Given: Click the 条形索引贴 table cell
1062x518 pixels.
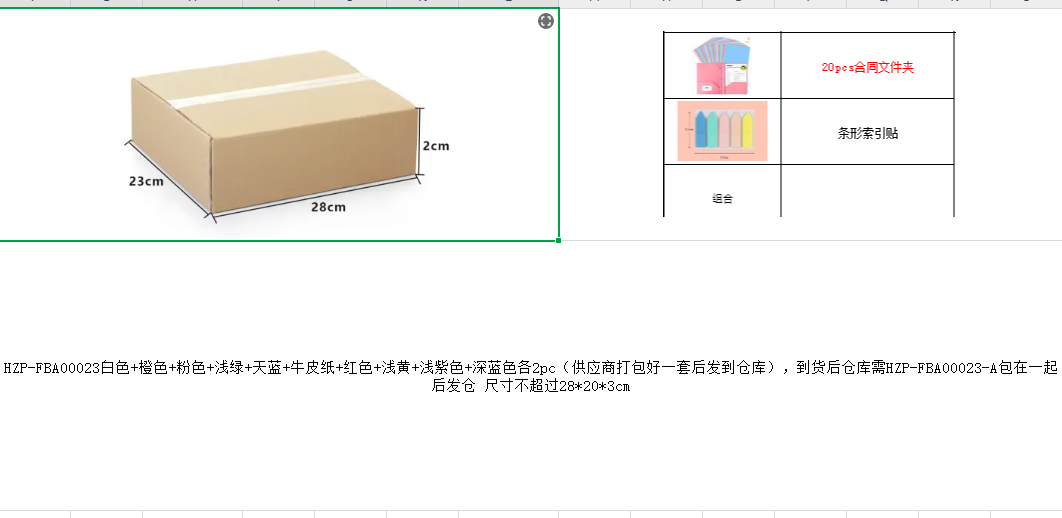Looking at the screenshot, I should [x=868, y=133].
